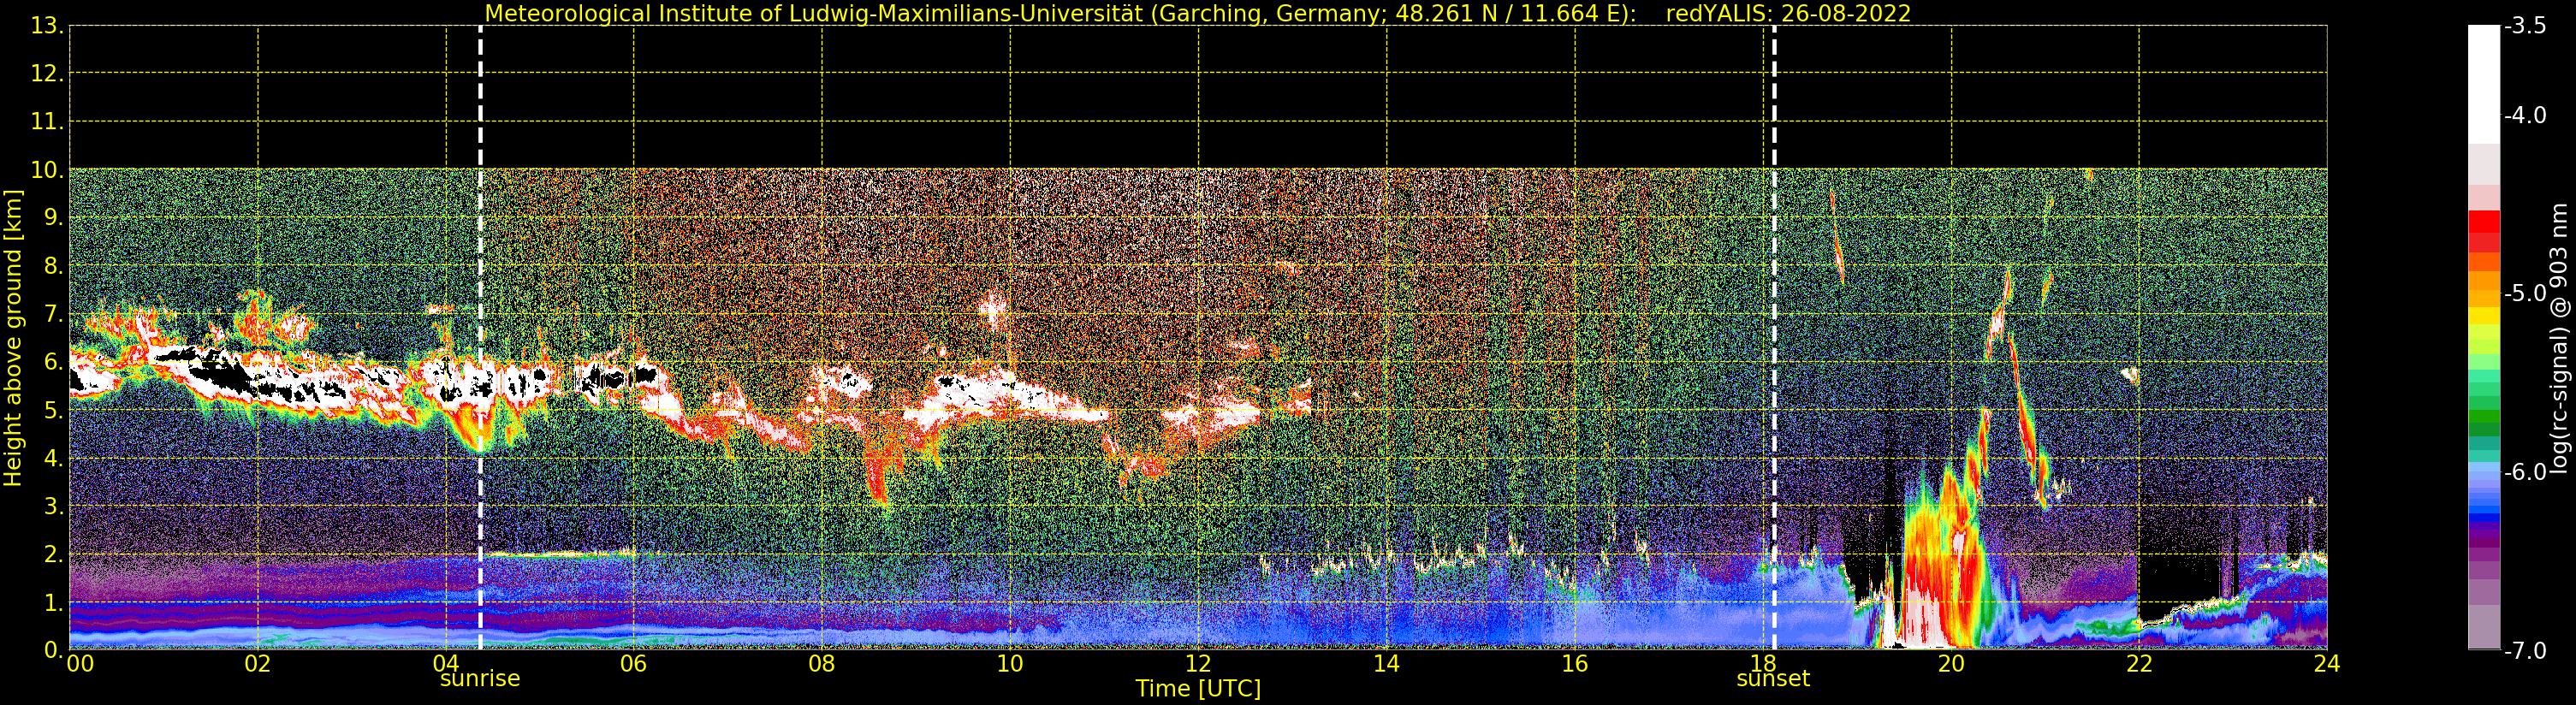Click height tick label '1.'
The image size is (2576, 705).
point(54,602)
